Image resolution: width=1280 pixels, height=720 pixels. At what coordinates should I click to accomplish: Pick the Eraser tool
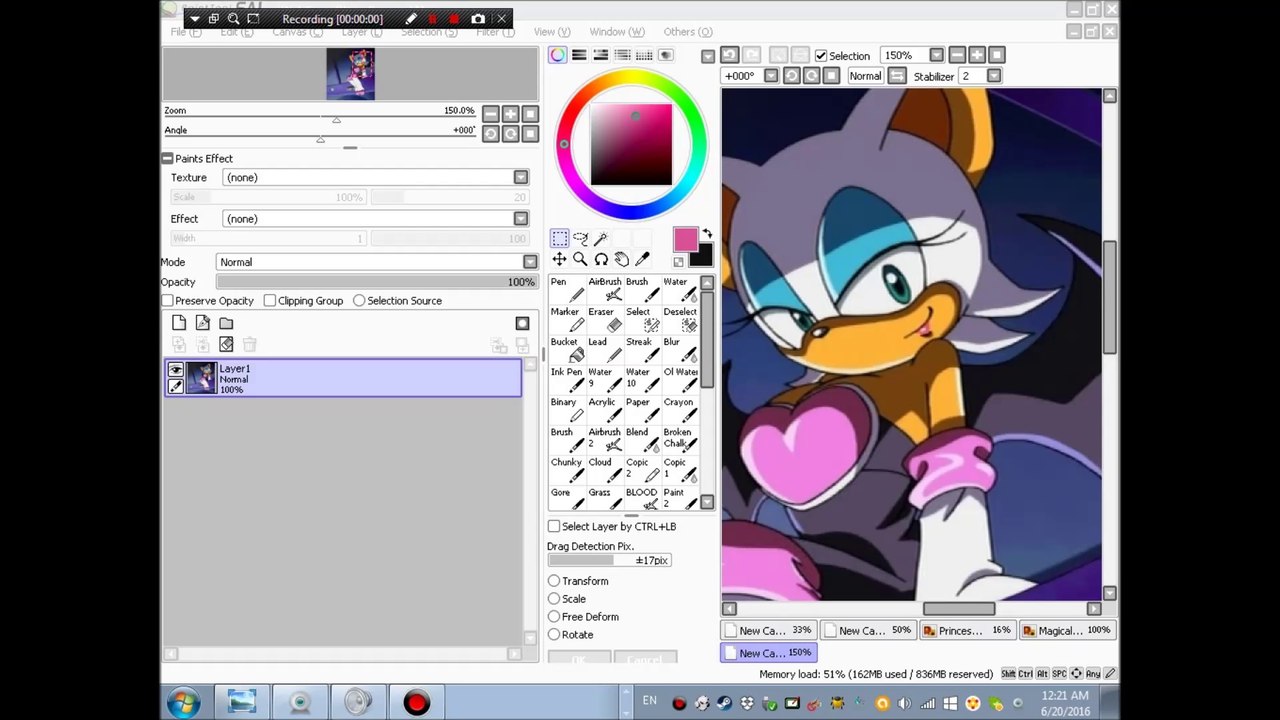[605, 320]
